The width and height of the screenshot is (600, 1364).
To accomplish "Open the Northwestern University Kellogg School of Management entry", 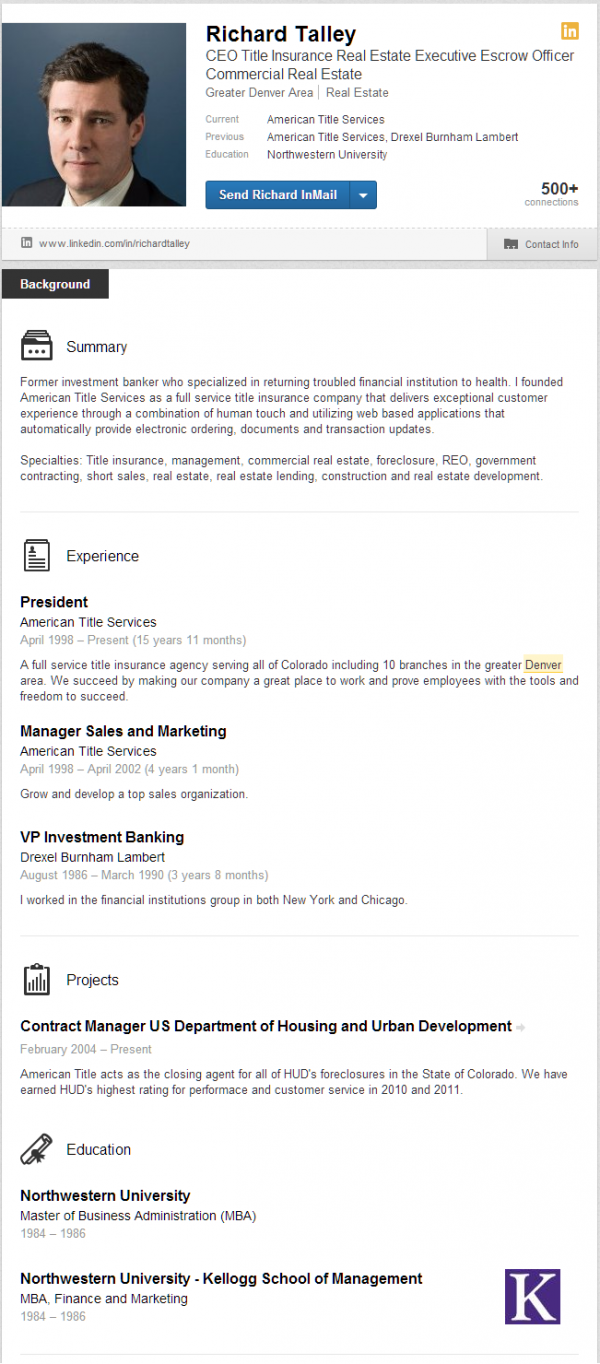I will click(x=221, y=1279).
